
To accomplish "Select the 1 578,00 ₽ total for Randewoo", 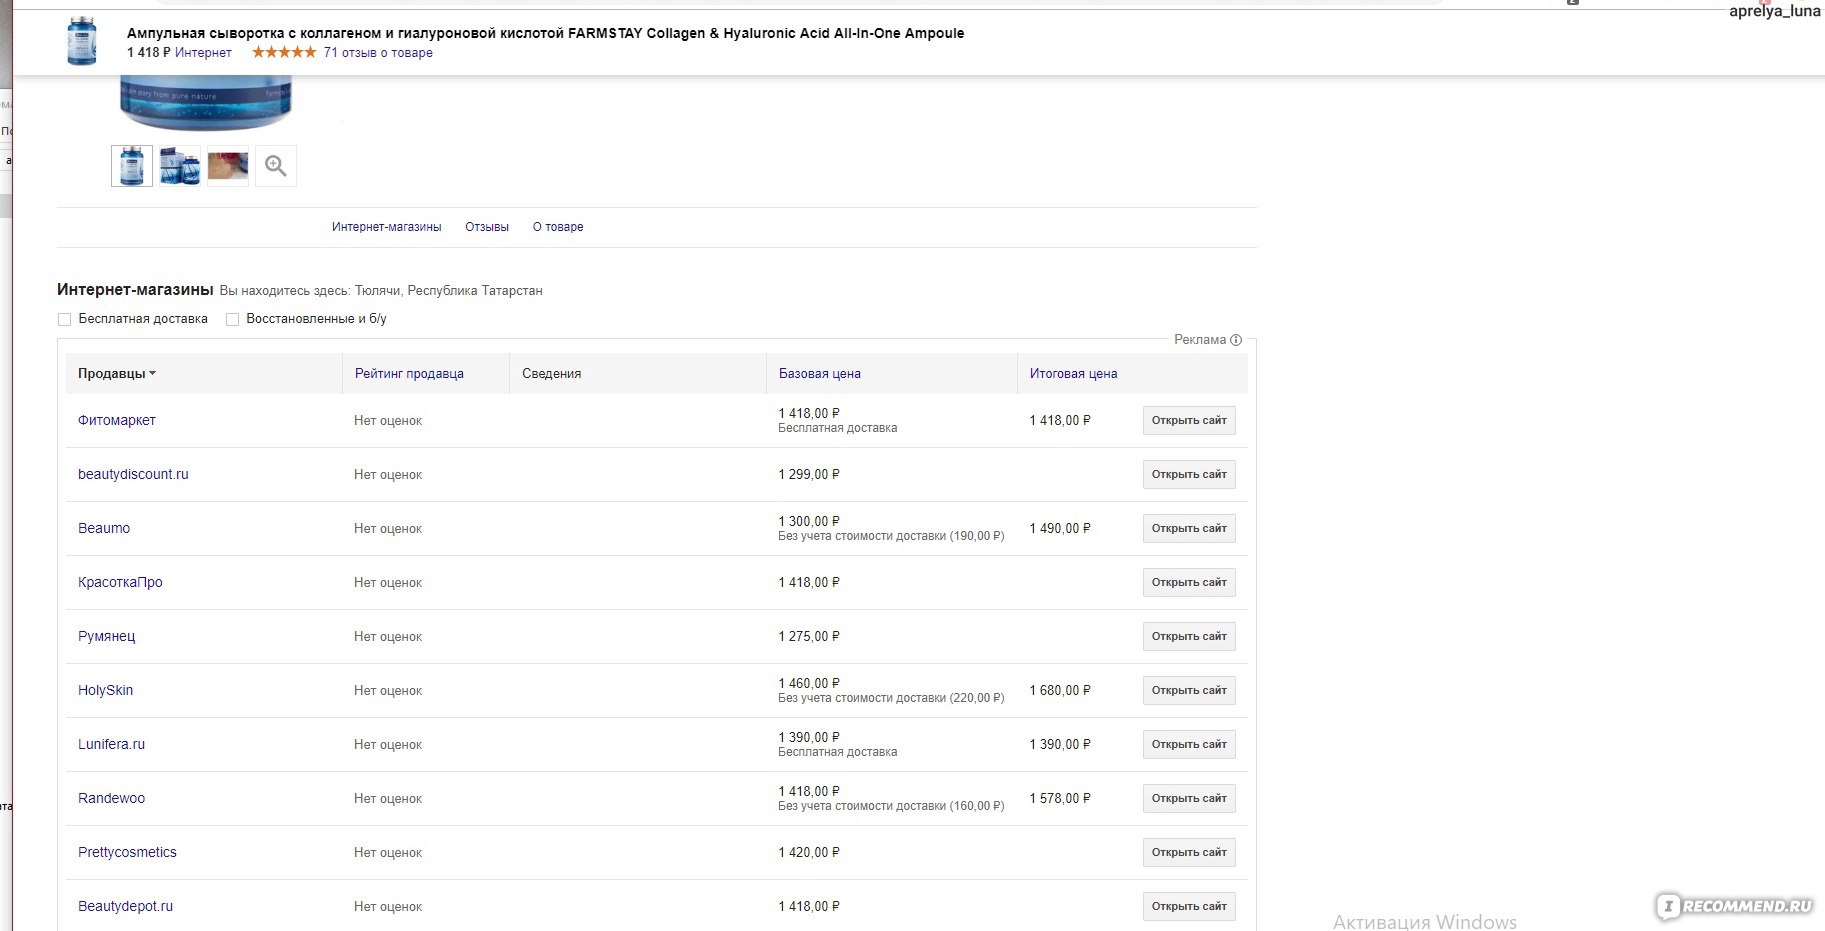I will (x=1060, y=799).
